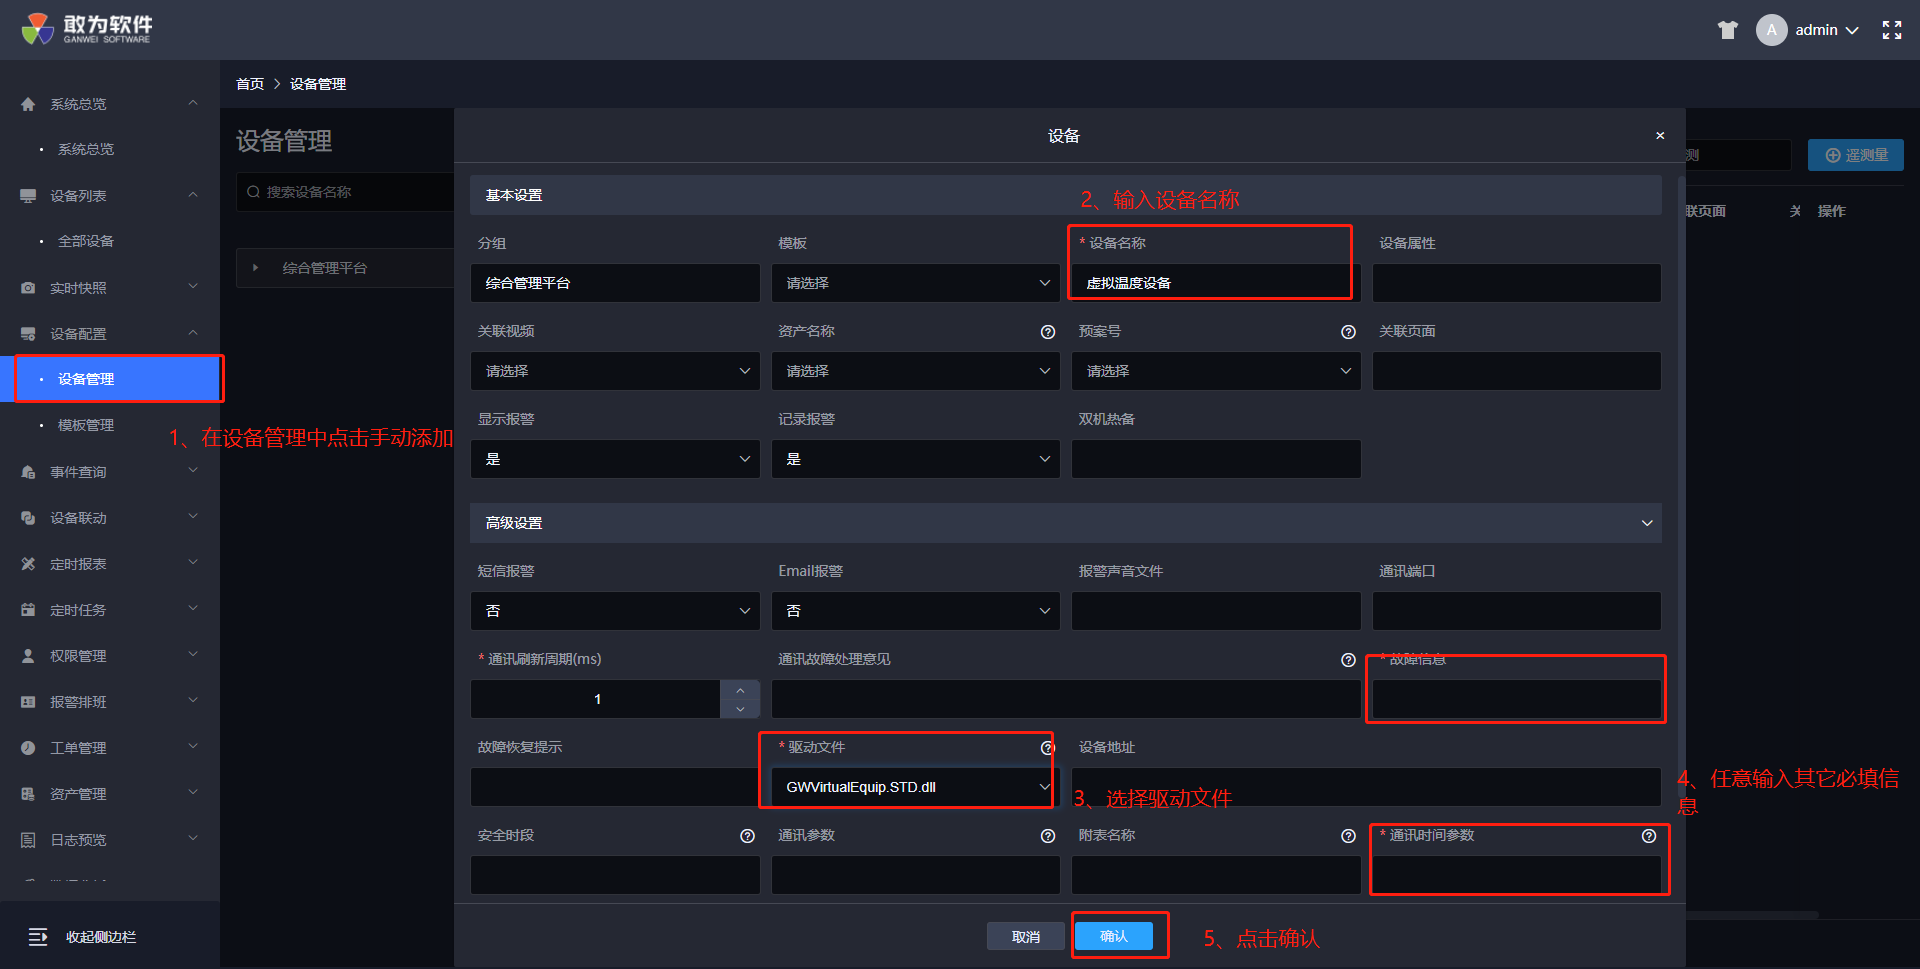This screenshot has width=1920, height=969.
Task: Click the 设备名称 input field
Action: [x=1210, y=283]
